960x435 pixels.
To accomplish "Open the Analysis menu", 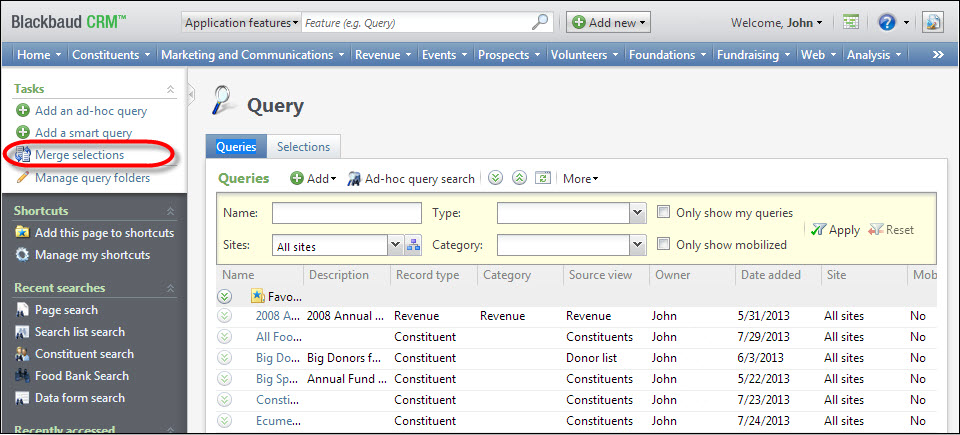I will point(874,55).
